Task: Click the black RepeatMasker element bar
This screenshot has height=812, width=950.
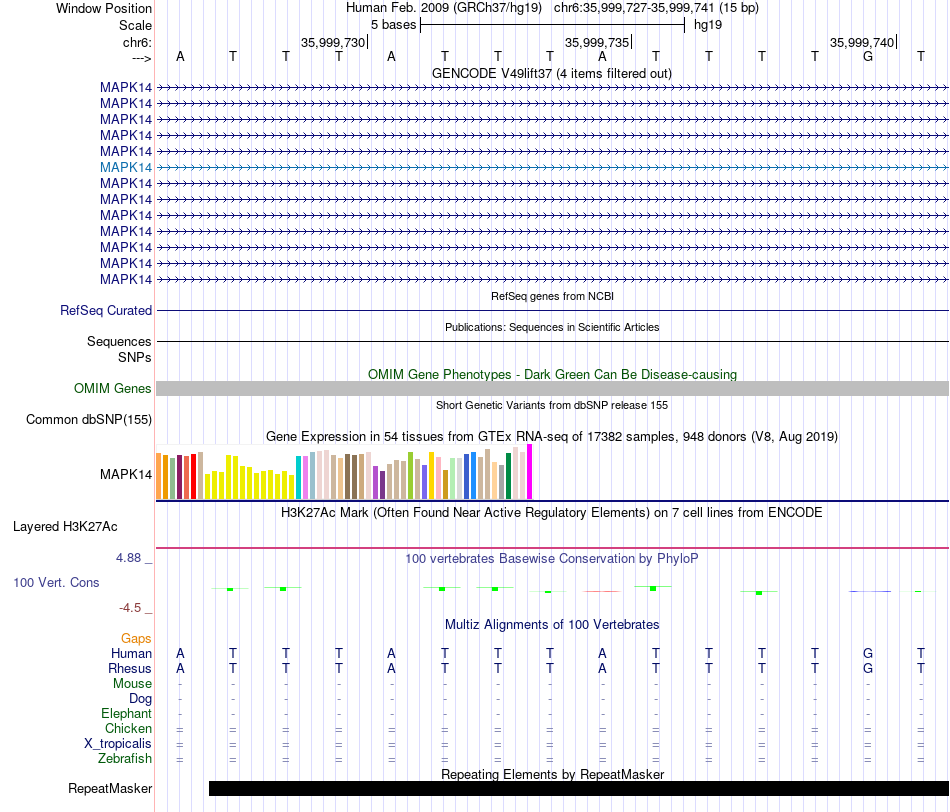Action: [579, 788]
